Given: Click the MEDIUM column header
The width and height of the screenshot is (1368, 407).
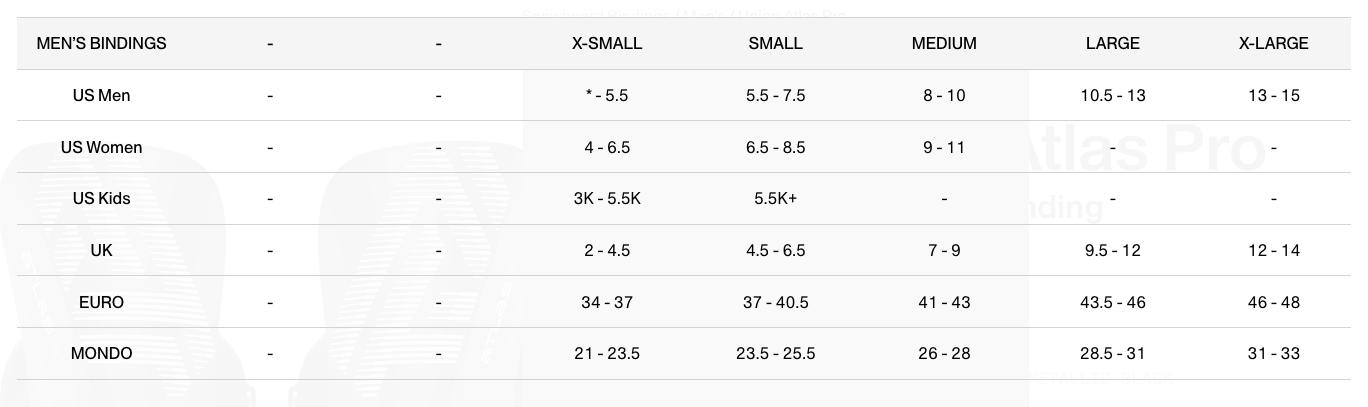Looking at the screenshot, I should point(944,44).
